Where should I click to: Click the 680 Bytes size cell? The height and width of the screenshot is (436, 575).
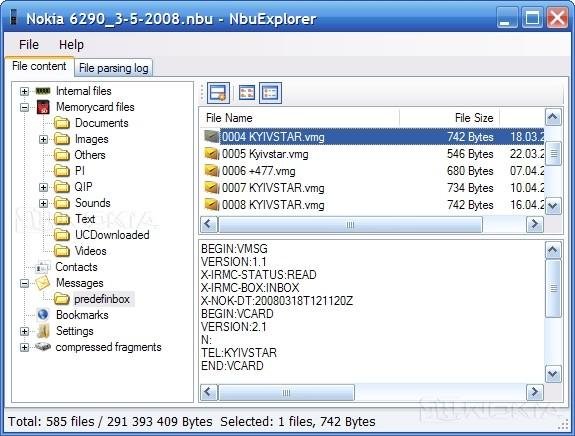[x=470, y=171]
